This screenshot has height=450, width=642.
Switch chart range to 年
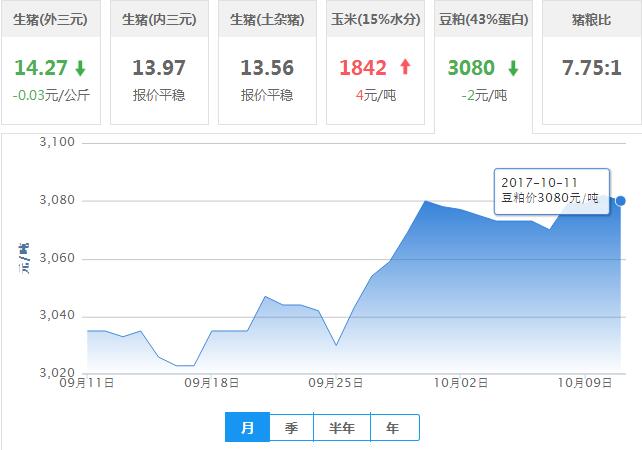coord(395,427)
